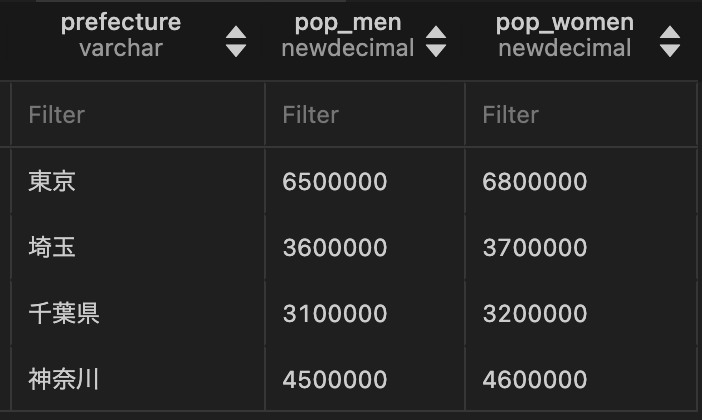The width and height of the screenshot is (702, 420).
Task: Focus the prefecture Filter field
Action: click(138, 115)
